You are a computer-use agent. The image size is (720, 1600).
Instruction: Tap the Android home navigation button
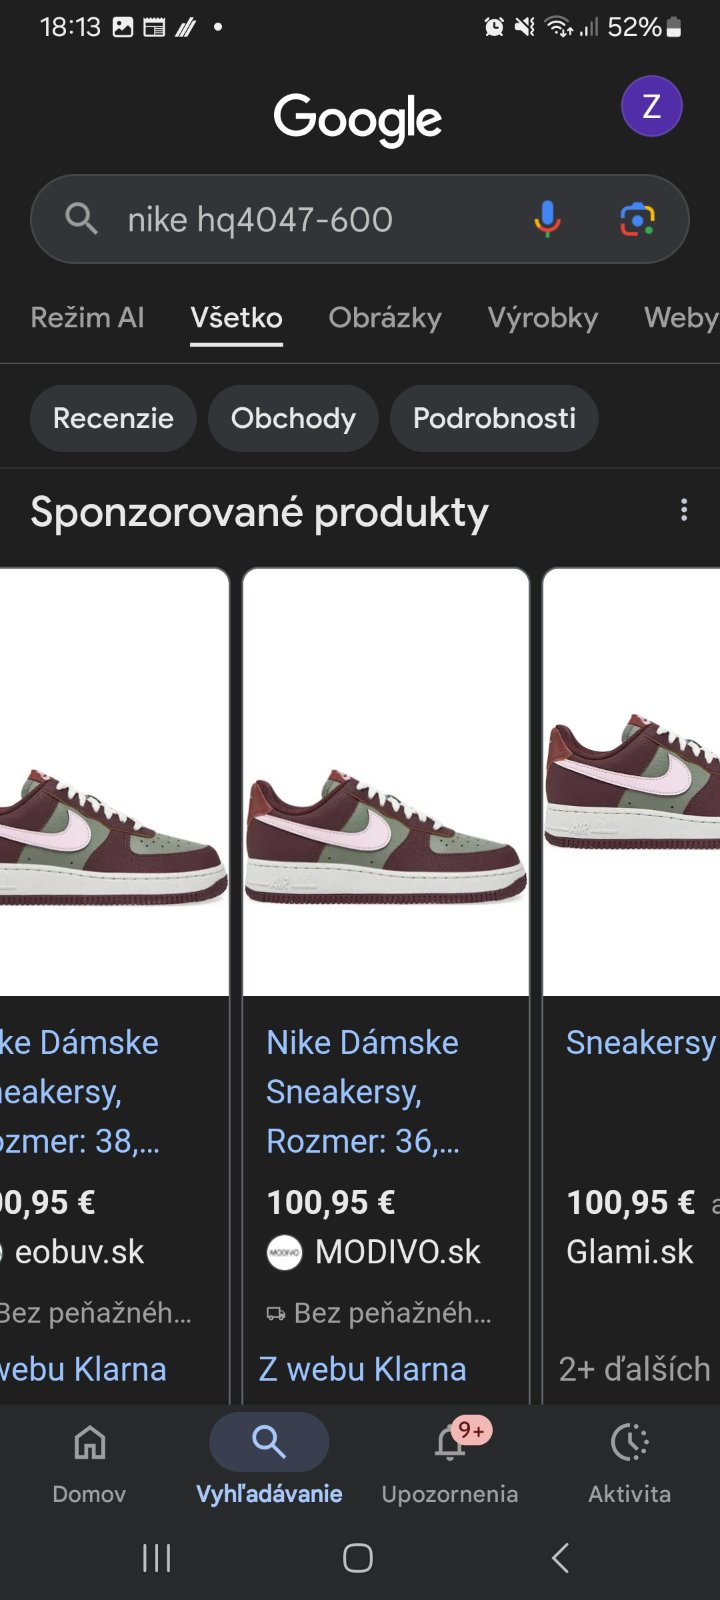(358, 1557)
